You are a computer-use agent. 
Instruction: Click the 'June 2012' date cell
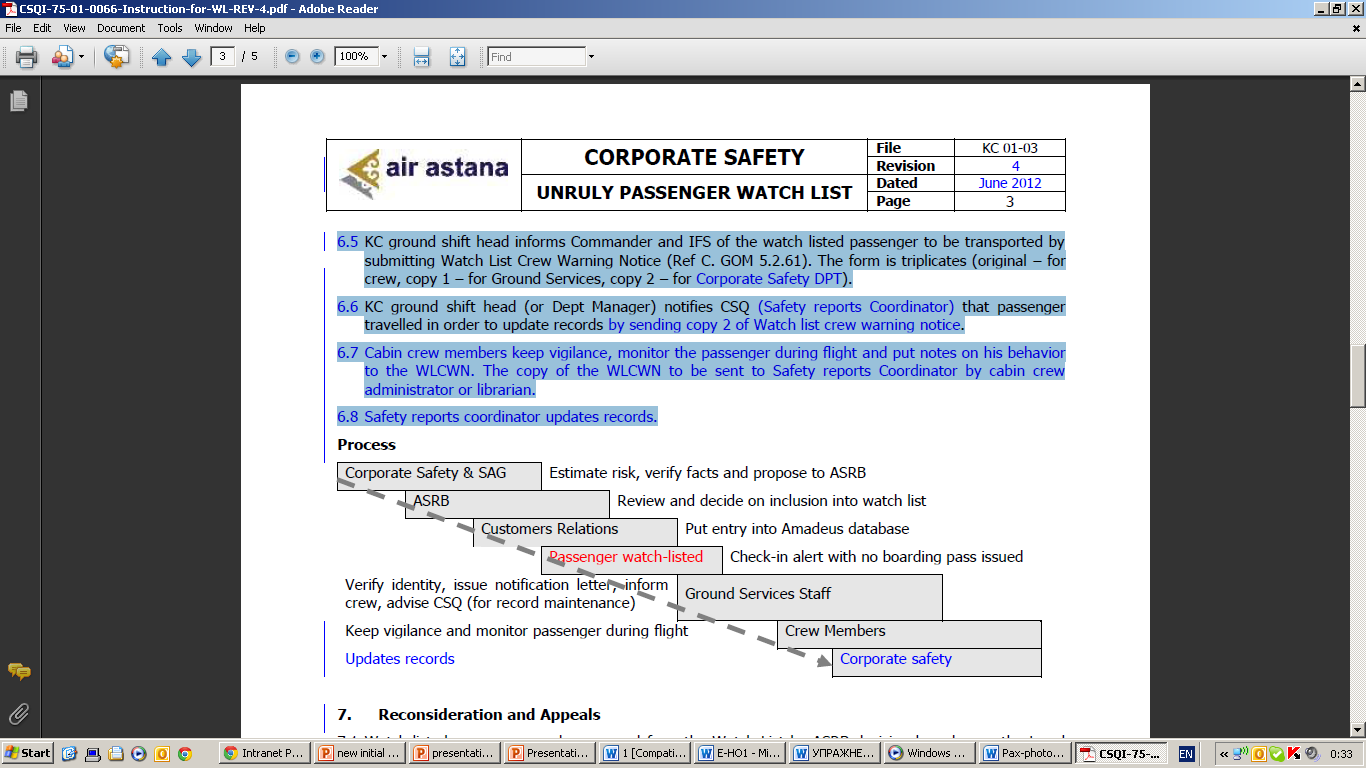tap(1010, 183)
